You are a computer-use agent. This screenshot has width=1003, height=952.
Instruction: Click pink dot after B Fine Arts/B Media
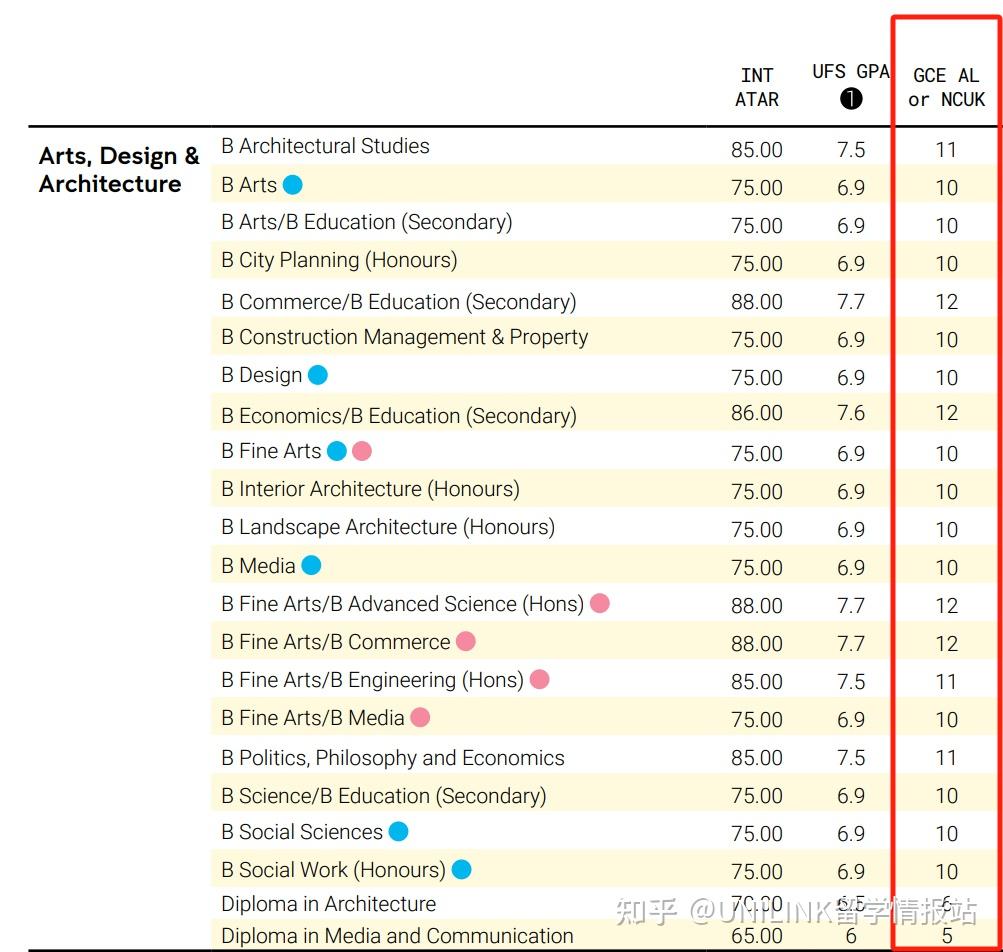(421, 717)
